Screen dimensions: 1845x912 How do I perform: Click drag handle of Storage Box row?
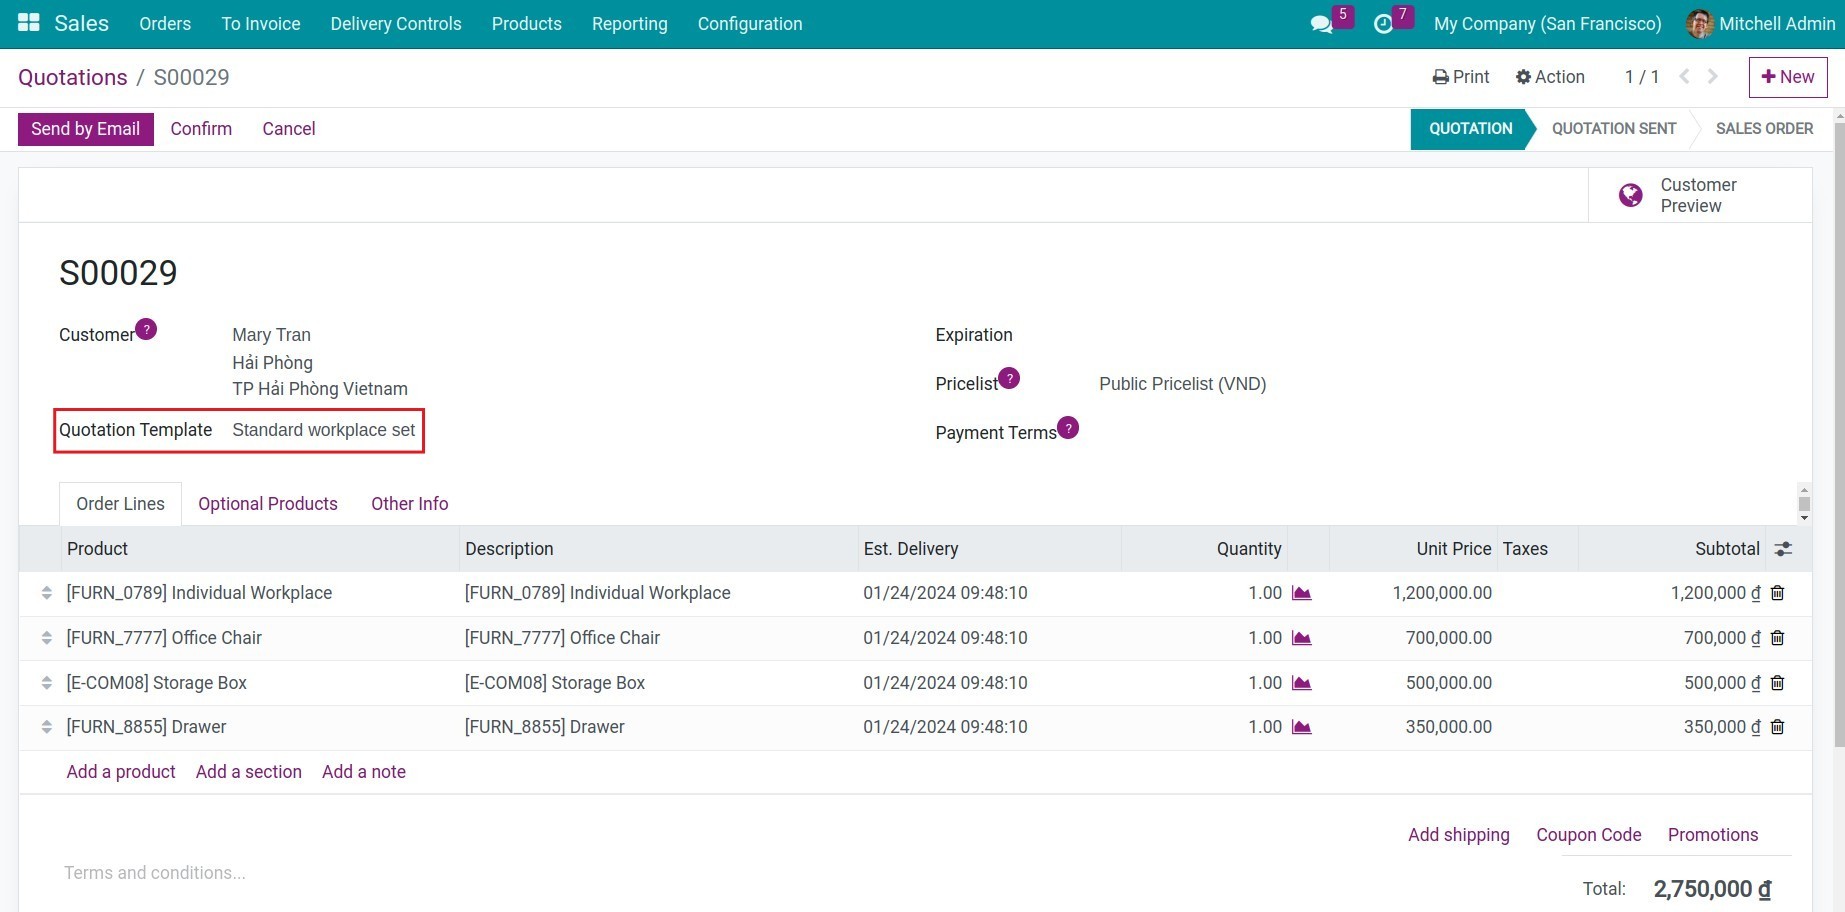[x=46, y=683]
